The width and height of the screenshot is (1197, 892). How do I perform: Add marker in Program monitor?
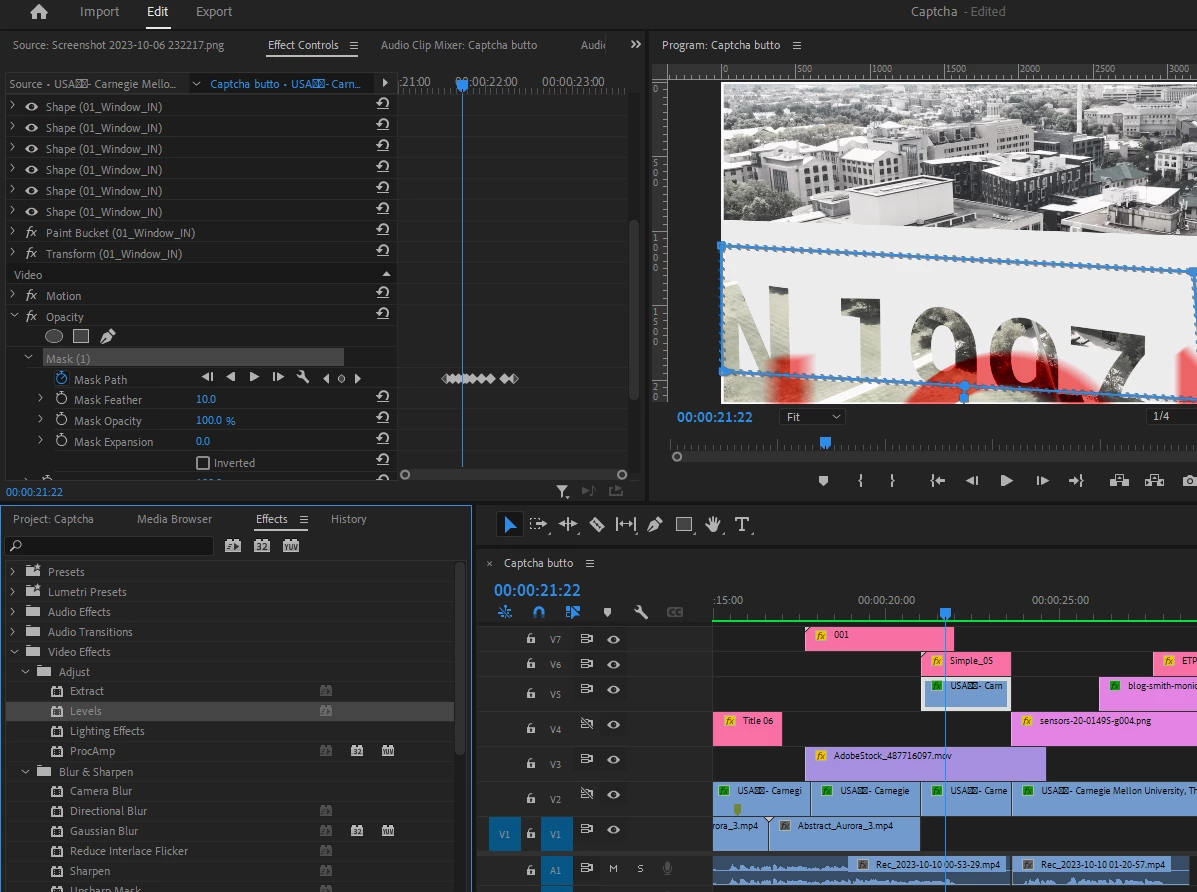tap(823, 481)
